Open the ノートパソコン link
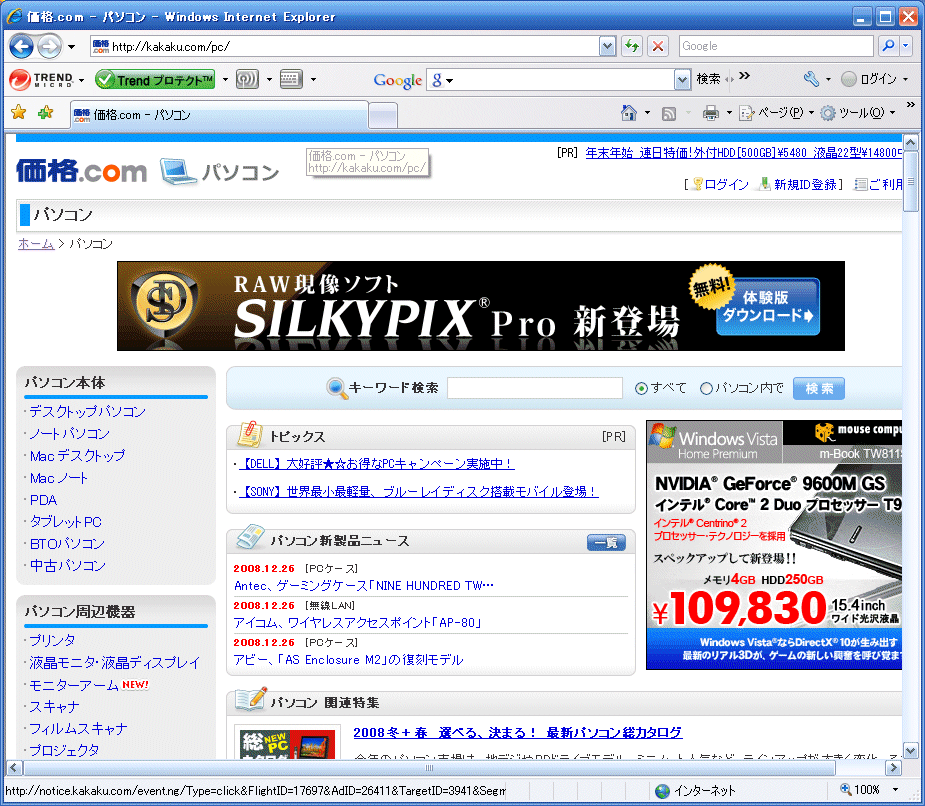 coord(70,434)
